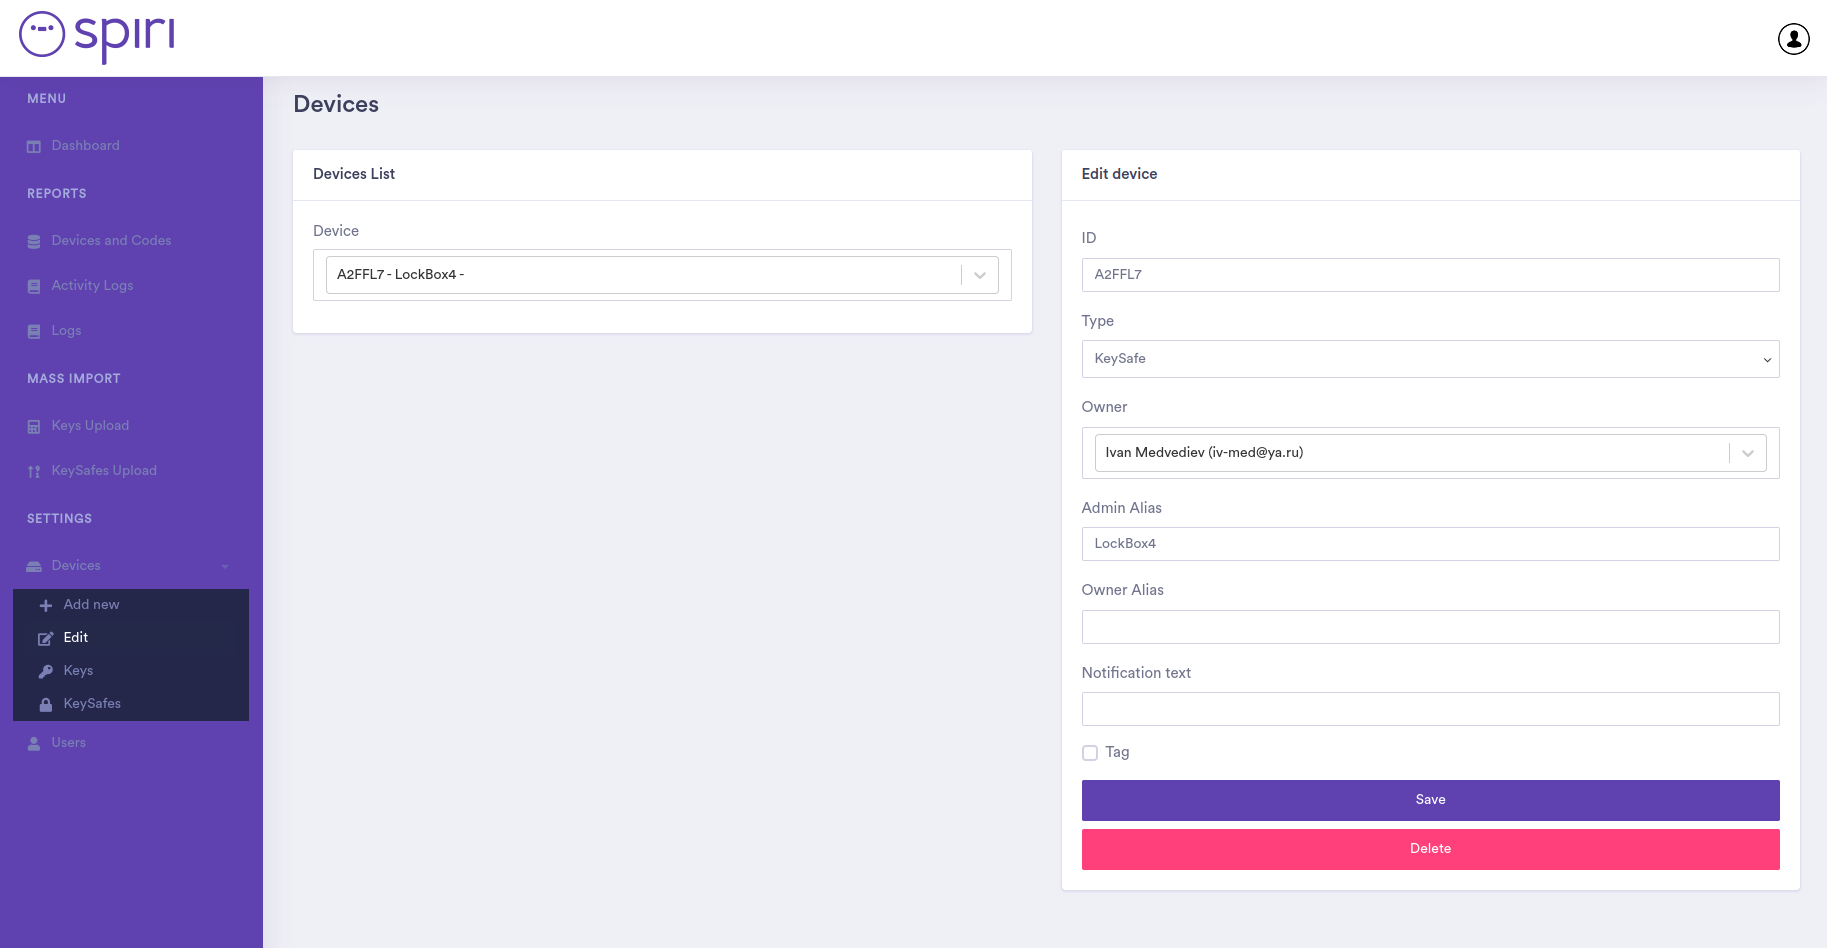Click the plus icon beside Add new
The width and height of the screenshot is (1827, 948).
(x=46, y=605)
